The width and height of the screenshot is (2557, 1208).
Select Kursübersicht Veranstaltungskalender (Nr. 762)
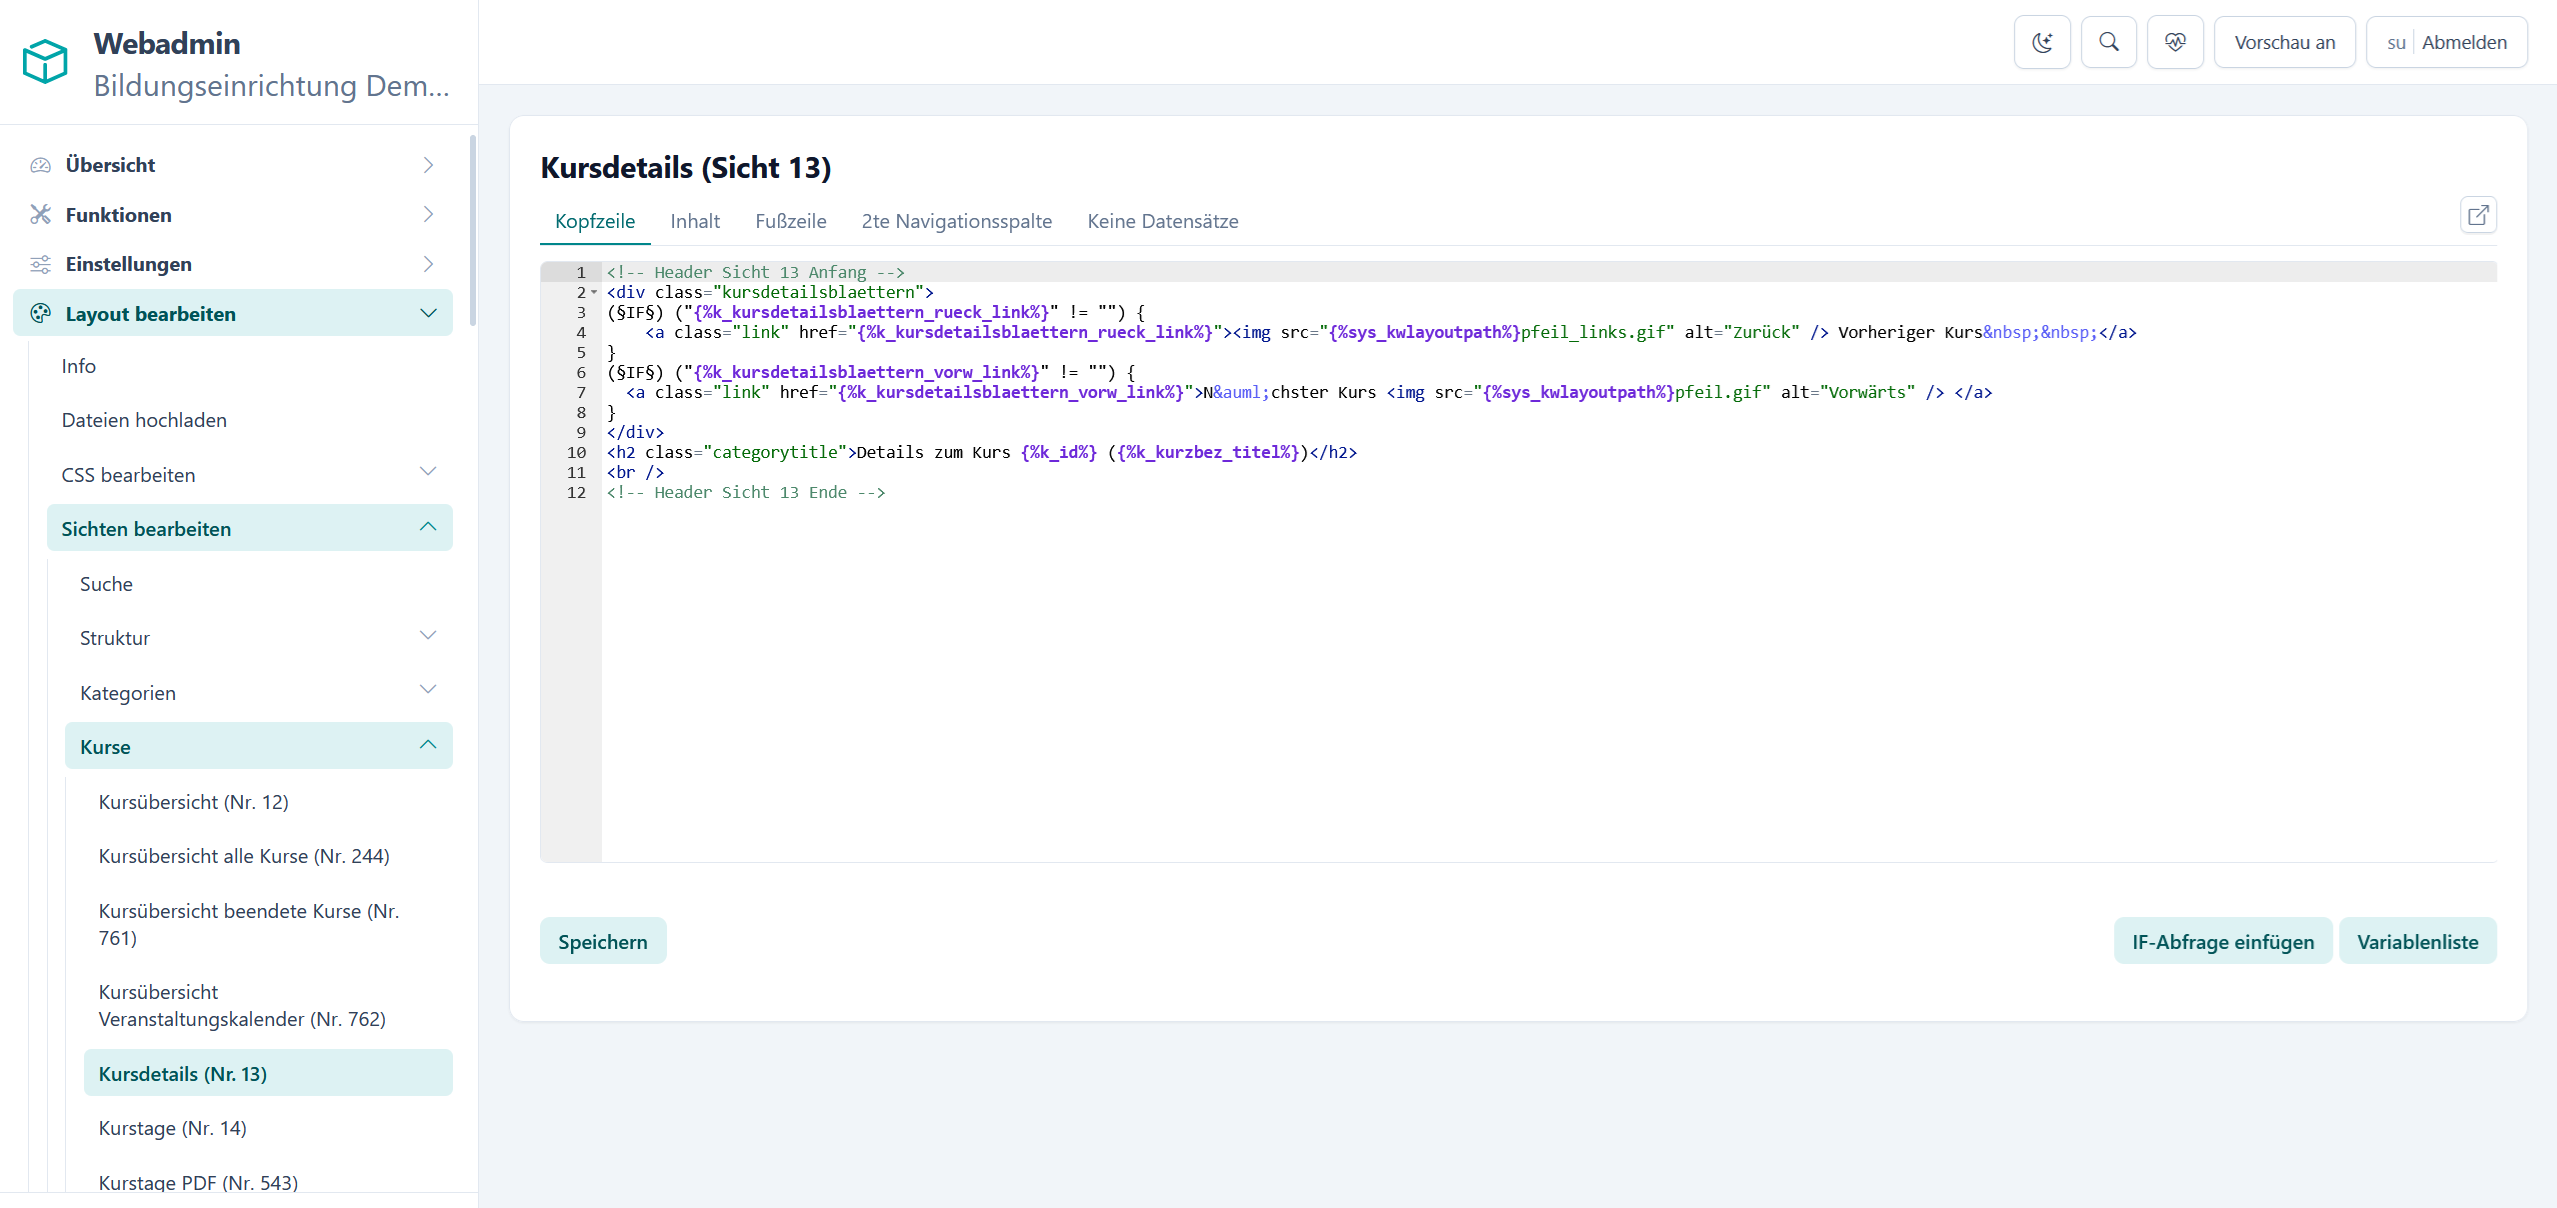pyautogui.click(x=268, y=1005)
